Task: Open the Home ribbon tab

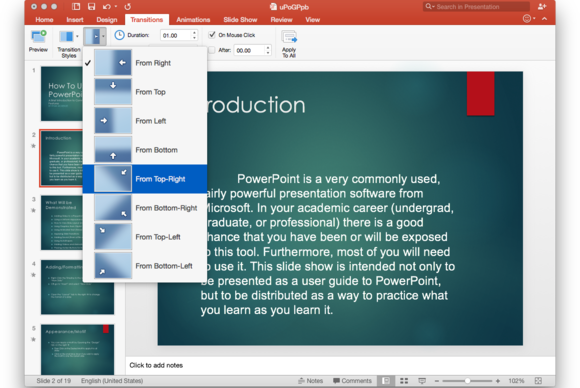Action: click(44, 20)
